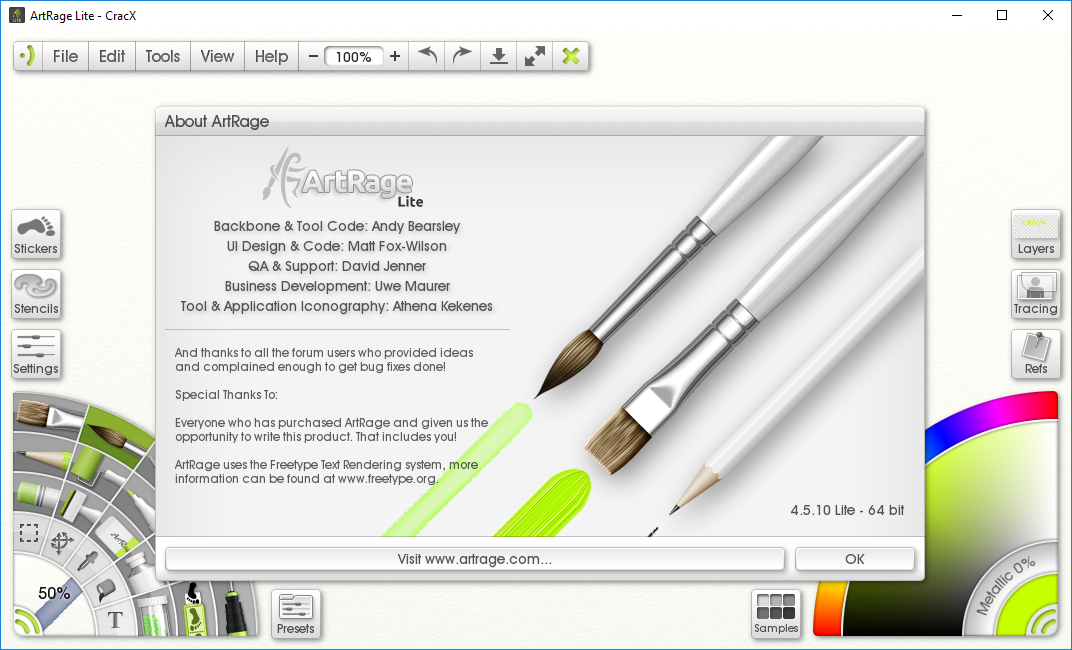
Task: Select the Pencil tool in tool picker
Action: (x=42, y=458)
